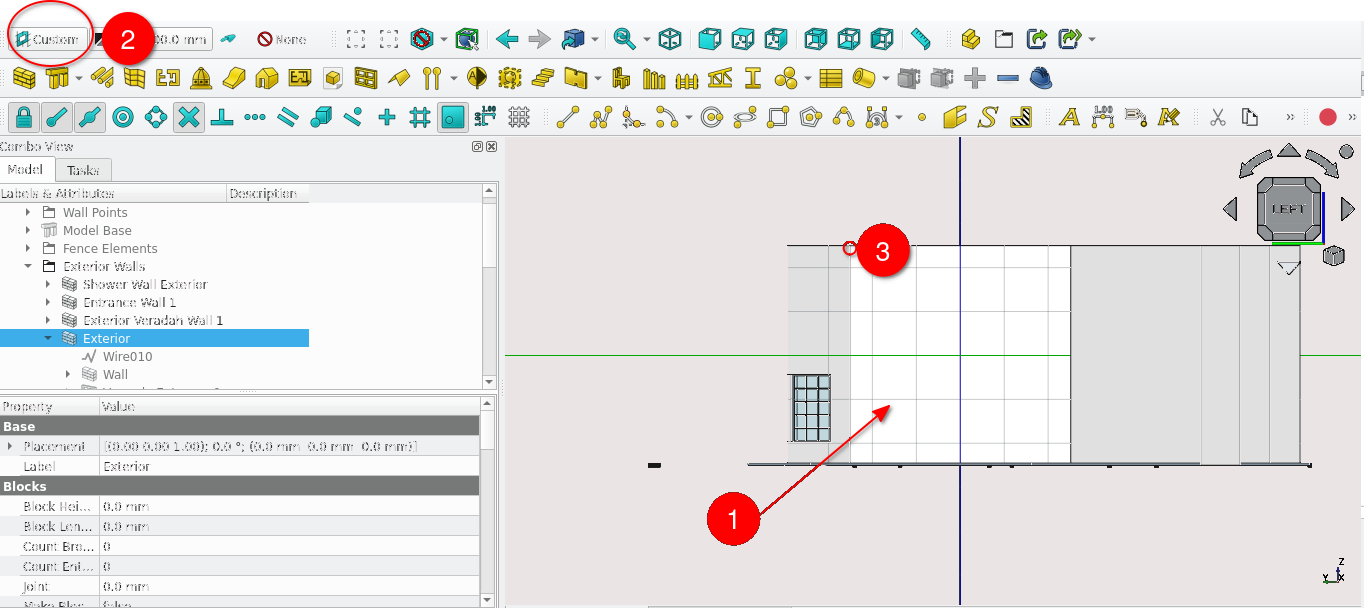Open the Measure distance ruler tool
1364x608 pixels.
click(x=921, y=39)
